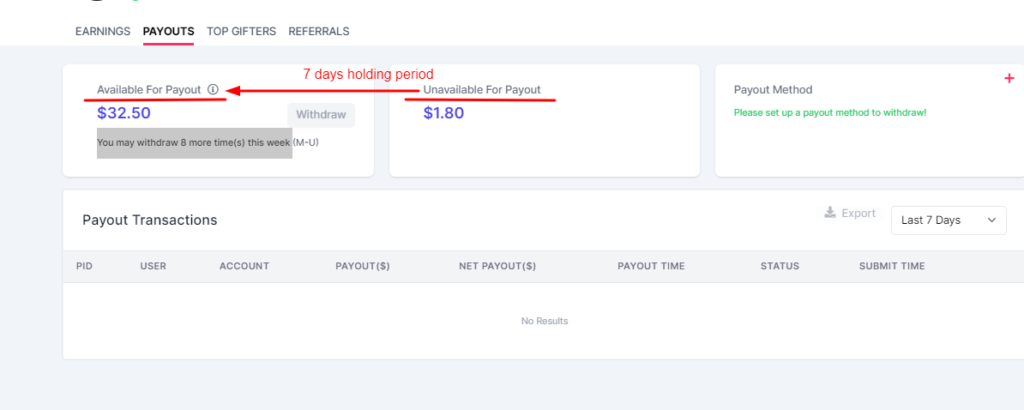Click the NET PAYOUT($) column header
The image size is (1024, 410).
tap(497, 266)
